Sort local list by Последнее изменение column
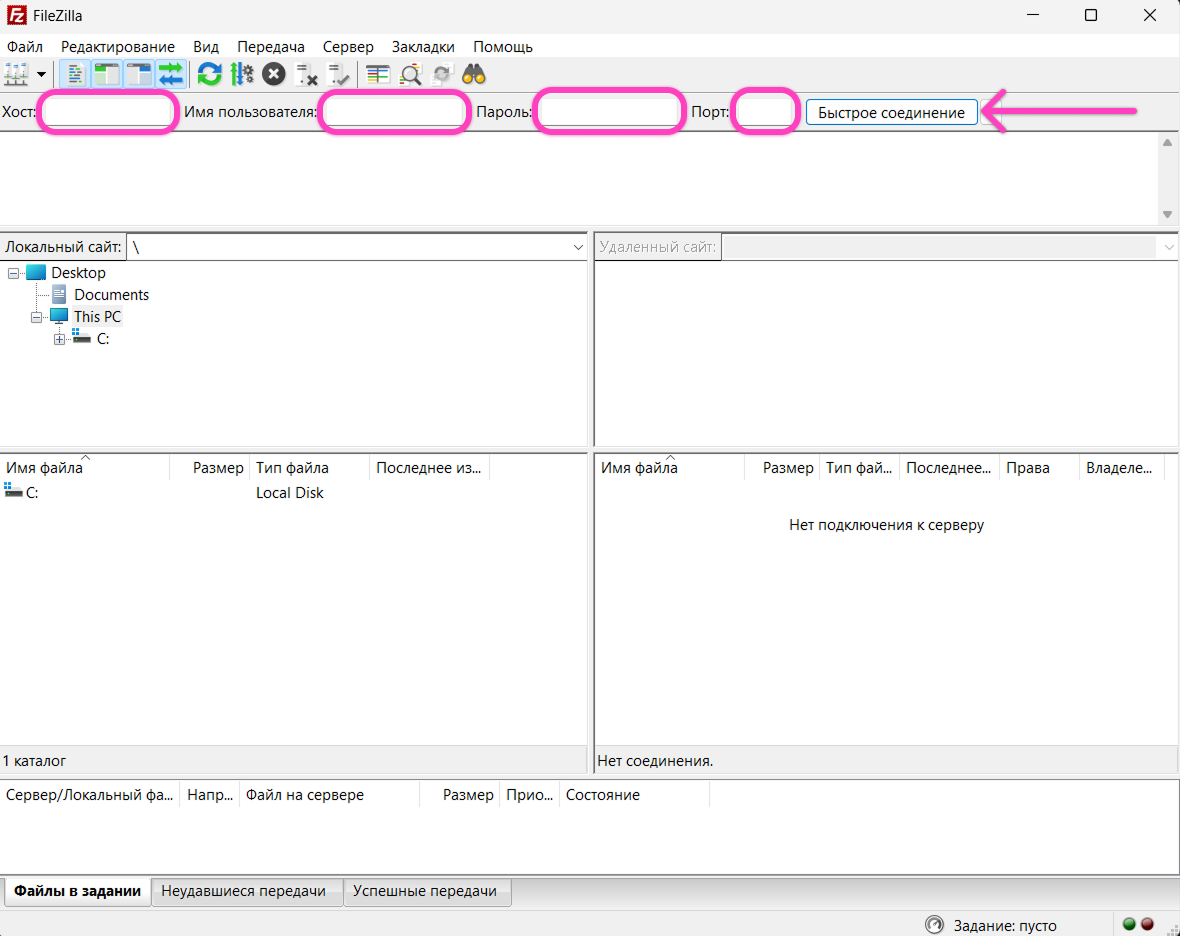The width and height of the screenshot is (1180, 936). 430,467
